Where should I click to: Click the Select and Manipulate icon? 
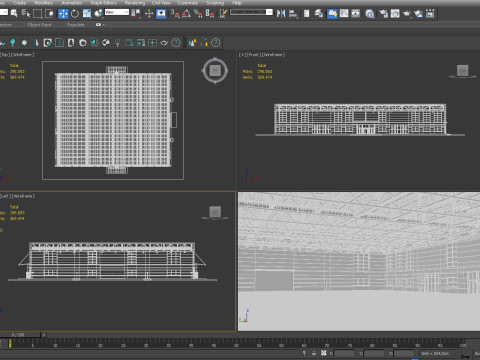tap(149, 14)
